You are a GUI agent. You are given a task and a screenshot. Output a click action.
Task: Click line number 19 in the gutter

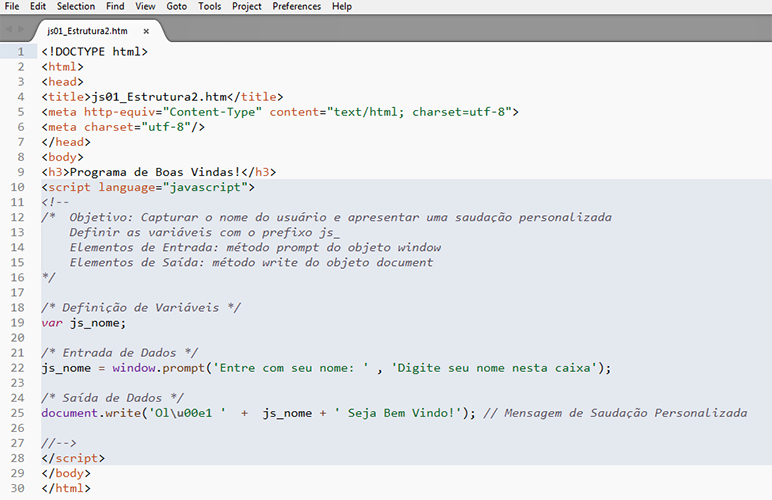pyautogui.click(x=18, y=323)
